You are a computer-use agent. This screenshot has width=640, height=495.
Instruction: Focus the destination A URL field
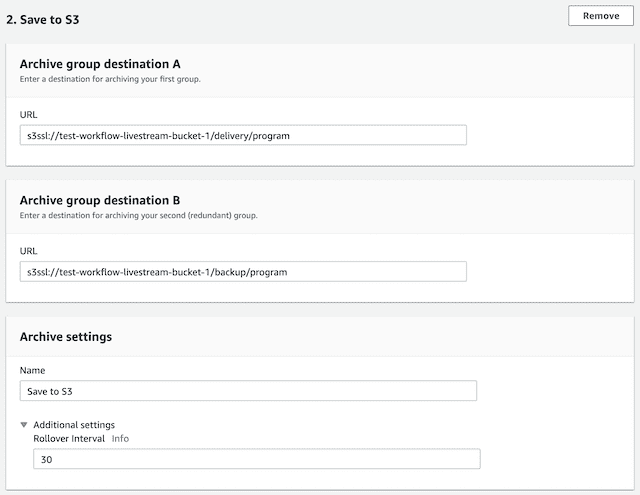click(x=243, y=135)
